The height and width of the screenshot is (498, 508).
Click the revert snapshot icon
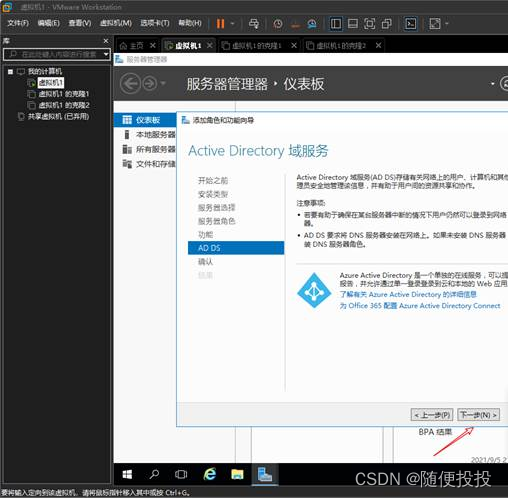(x=295, y=24)
